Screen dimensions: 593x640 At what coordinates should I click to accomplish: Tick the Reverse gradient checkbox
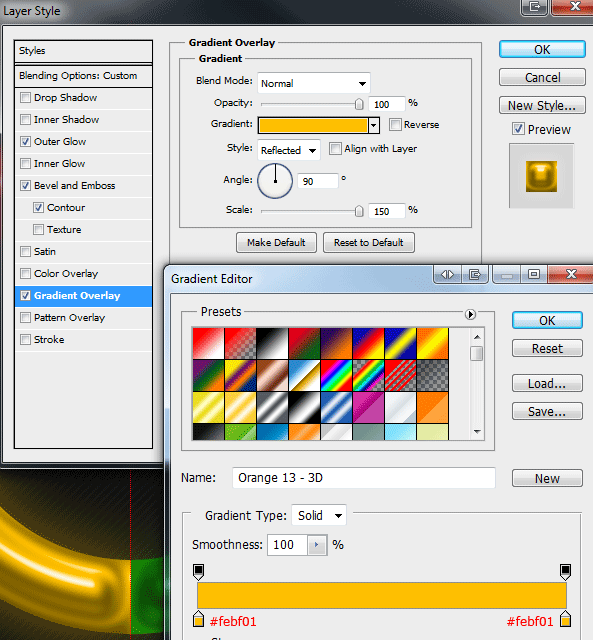point(395,124)
